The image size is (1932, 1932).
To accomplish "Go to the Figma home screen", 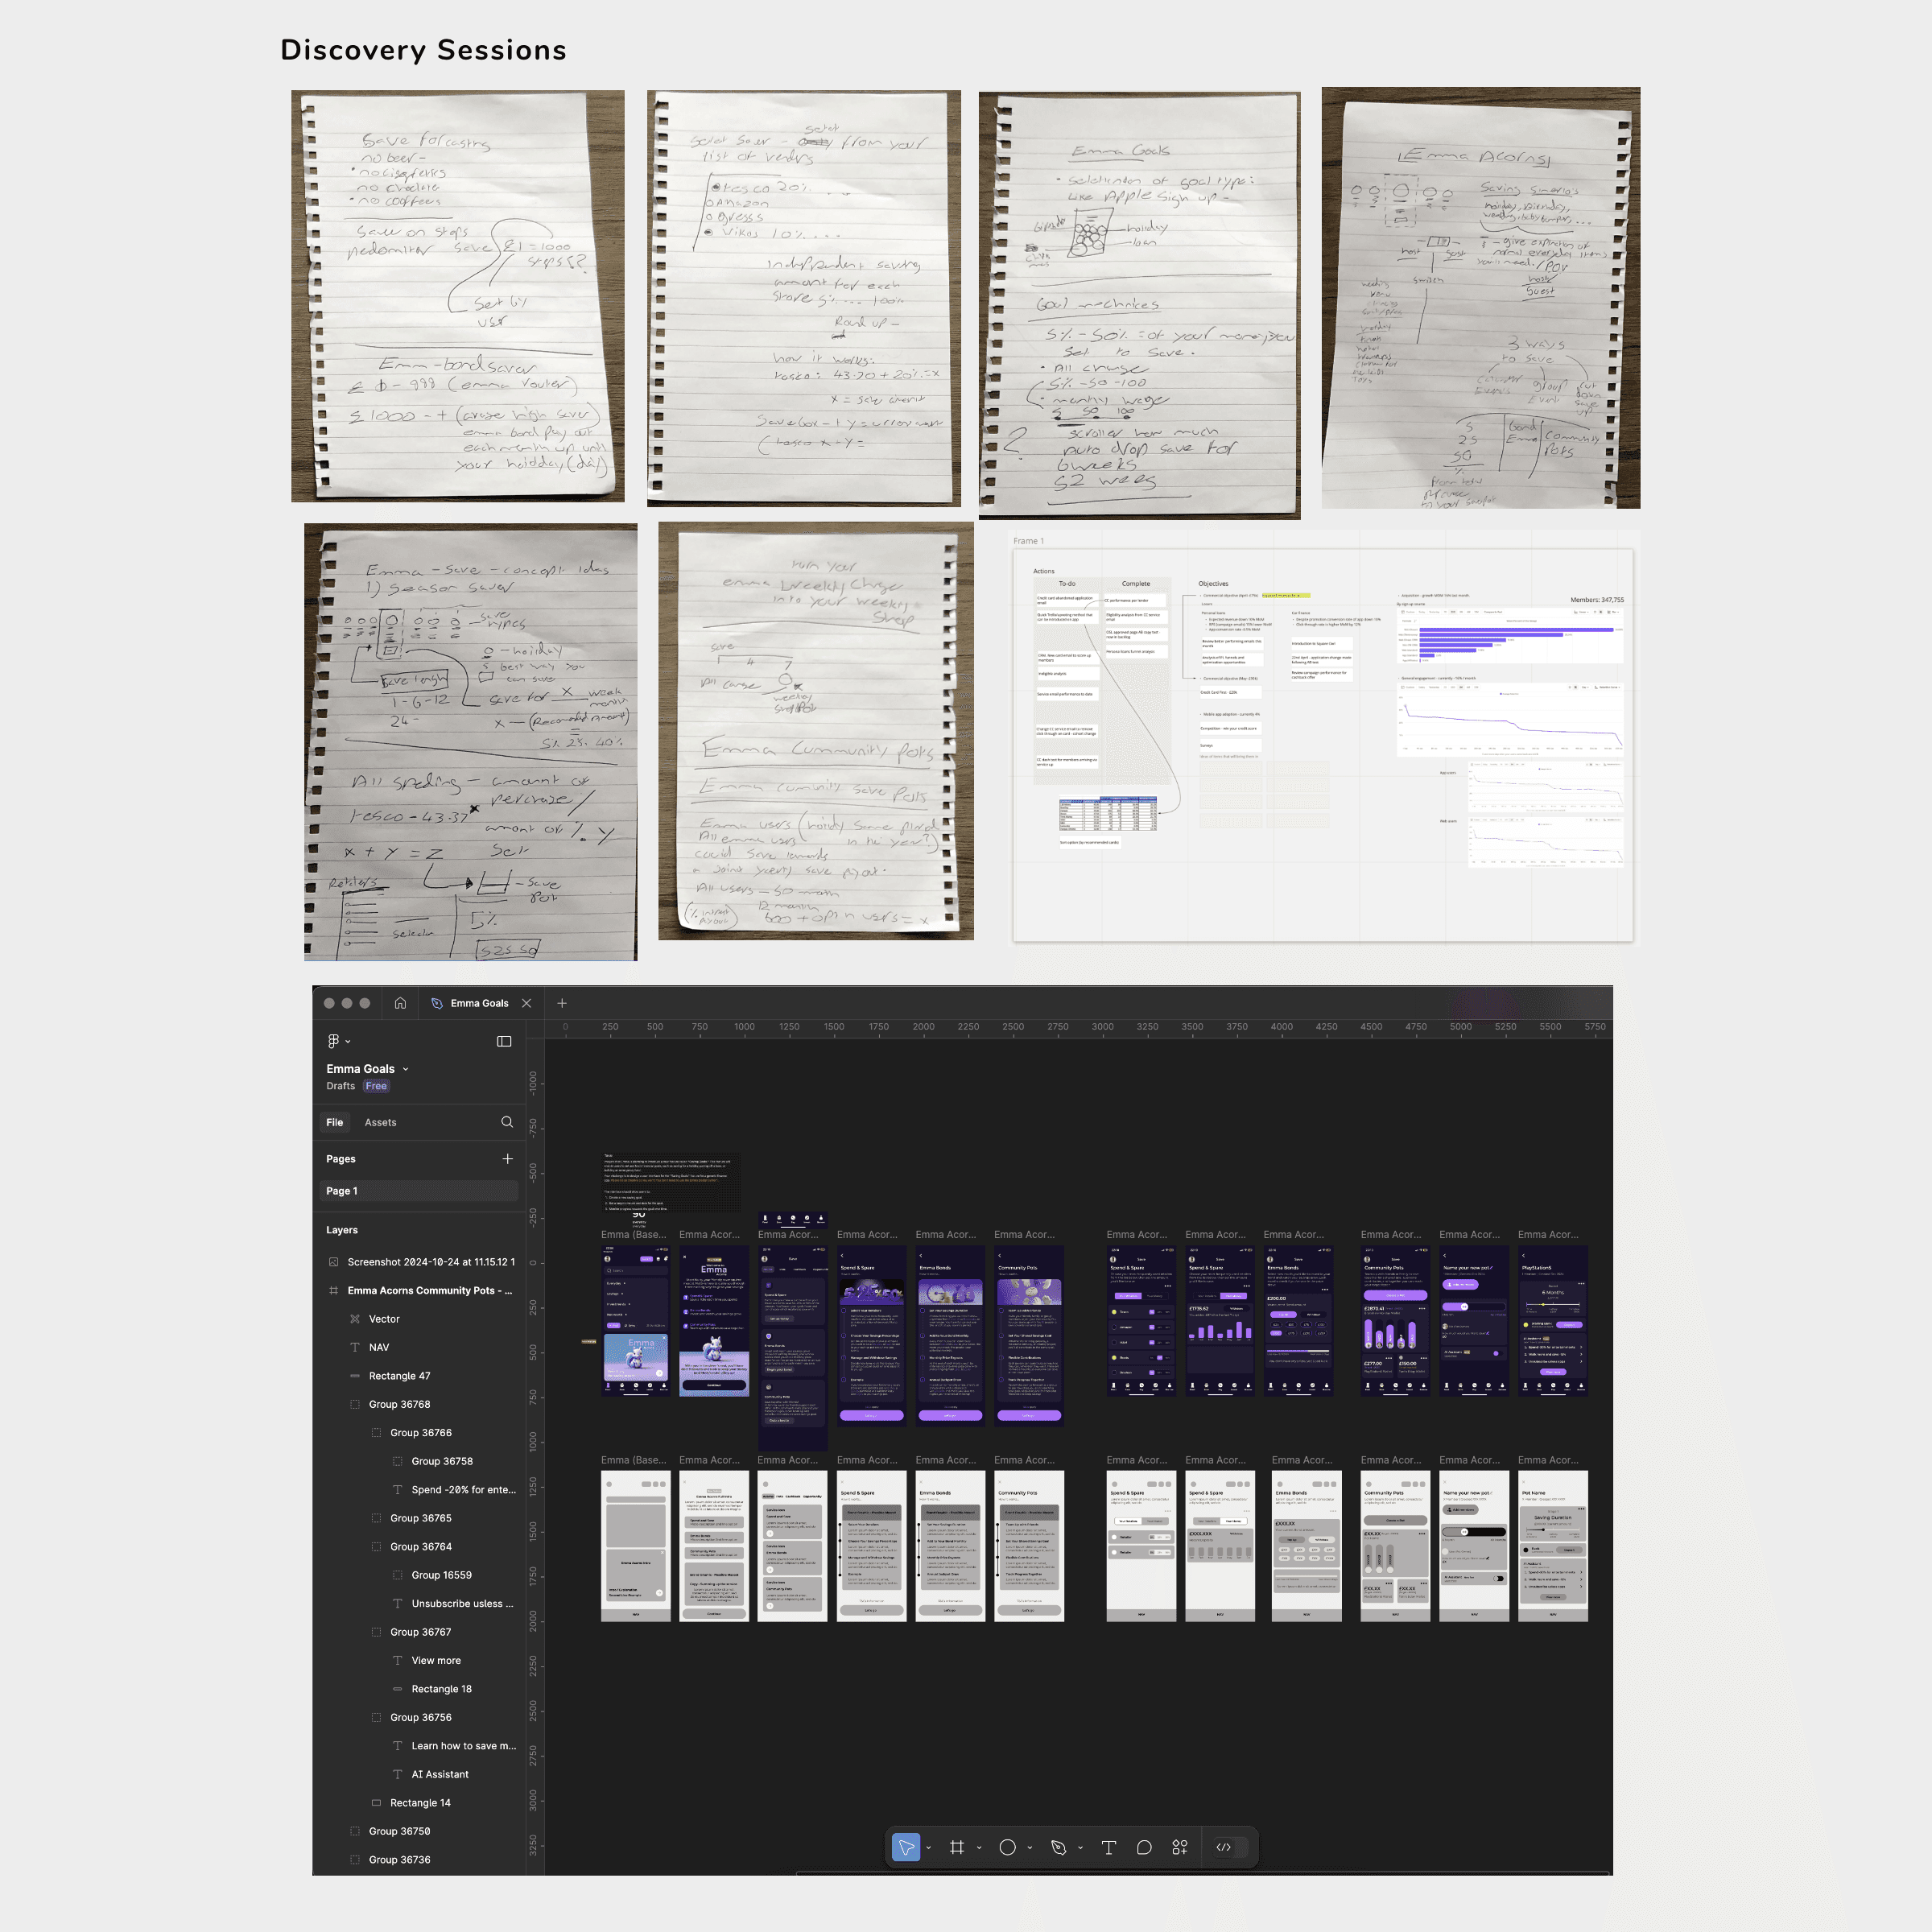I will click(x=400, y=1003).
